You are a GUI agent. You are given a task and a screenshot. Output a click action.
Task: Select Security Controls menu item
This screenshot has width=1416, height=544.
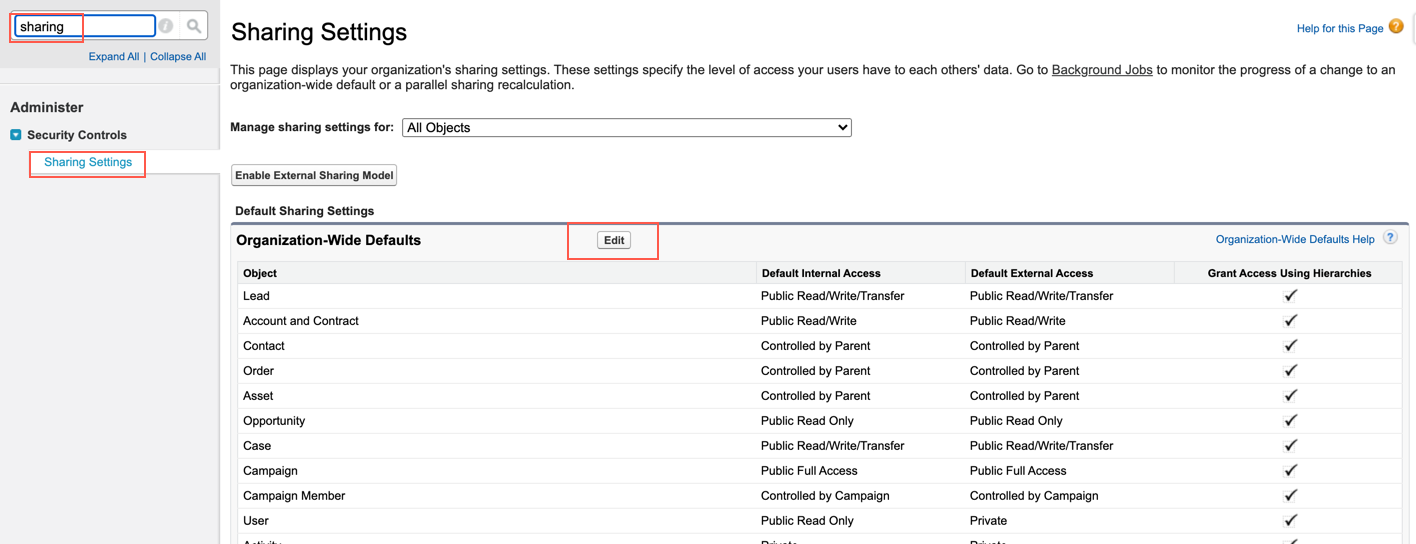pyautogui.click(x=77, y=134)
